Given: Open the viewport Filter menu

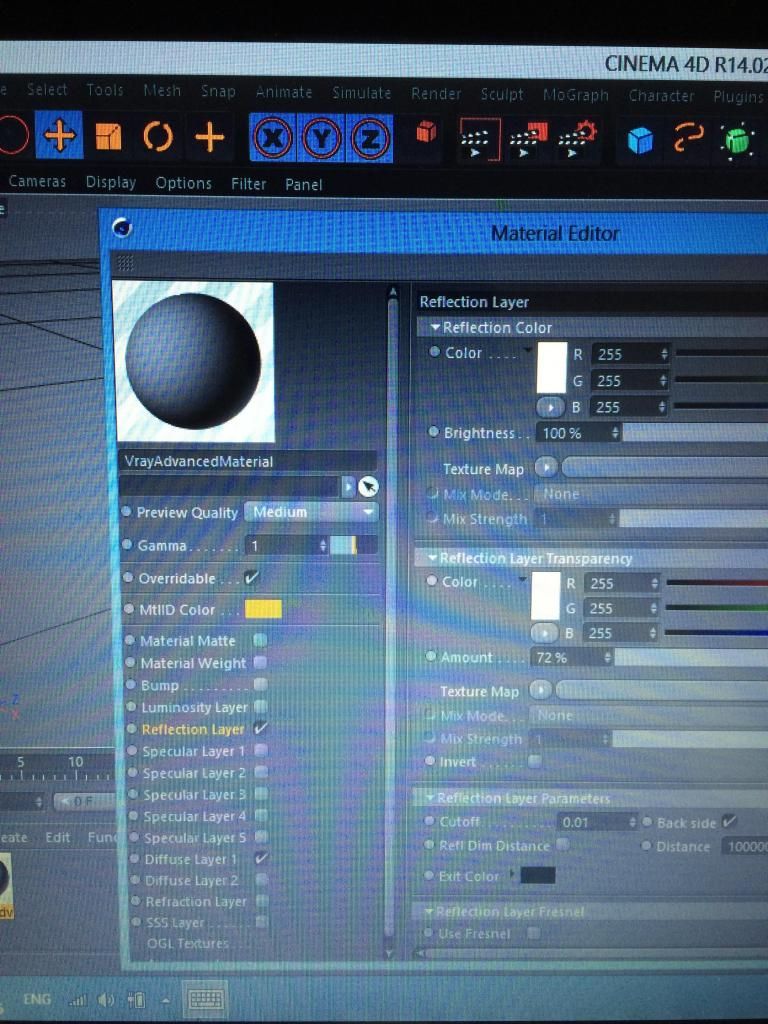Looking at the screenshot, I should (248, 184).
